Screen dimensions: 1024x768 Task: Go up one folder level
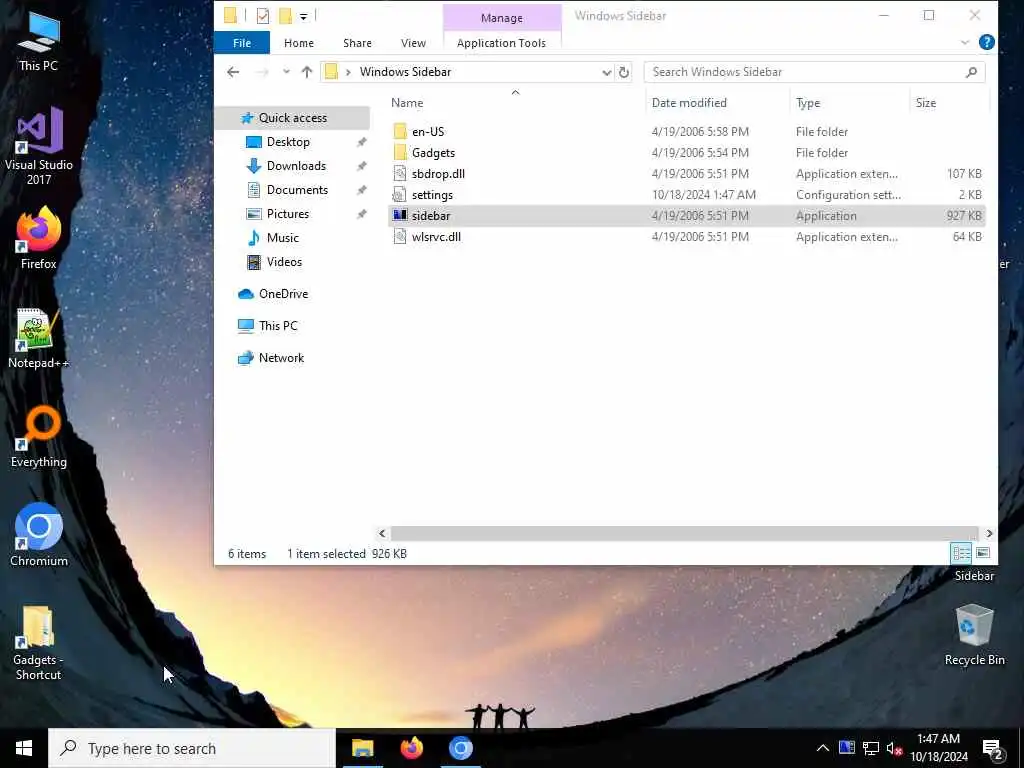(x=307, y=72)
